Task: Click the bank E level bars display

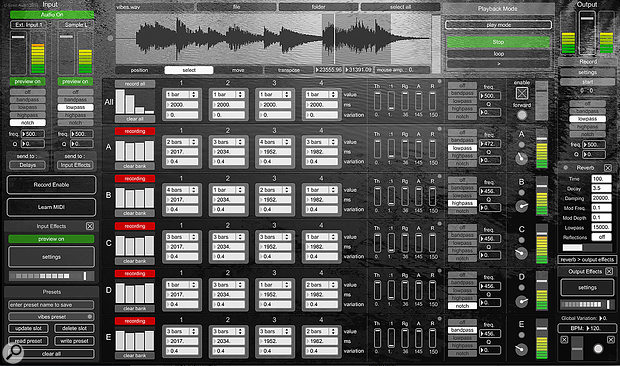Action: click(135, 340)
